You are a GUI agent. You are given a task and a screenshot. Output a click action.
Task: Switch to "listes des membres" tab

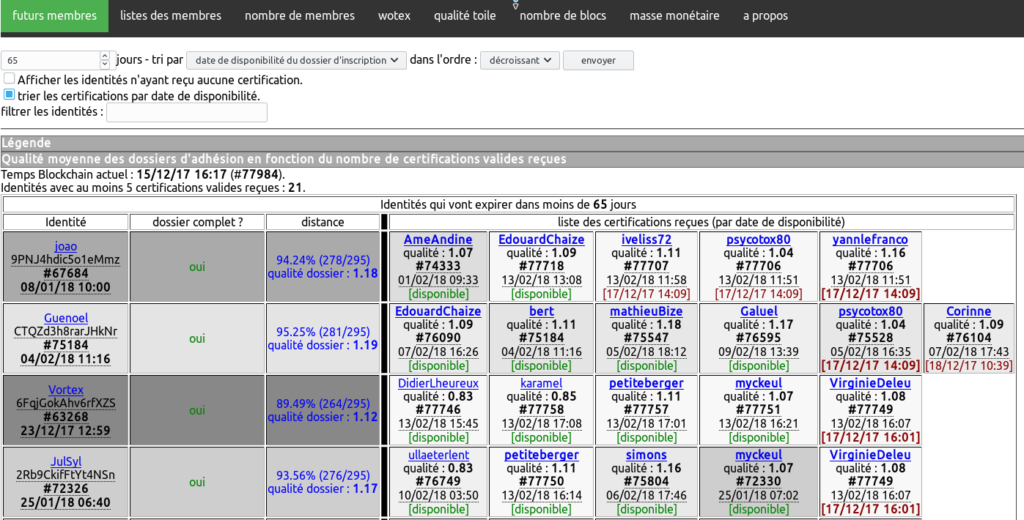[x=172, y=16]
